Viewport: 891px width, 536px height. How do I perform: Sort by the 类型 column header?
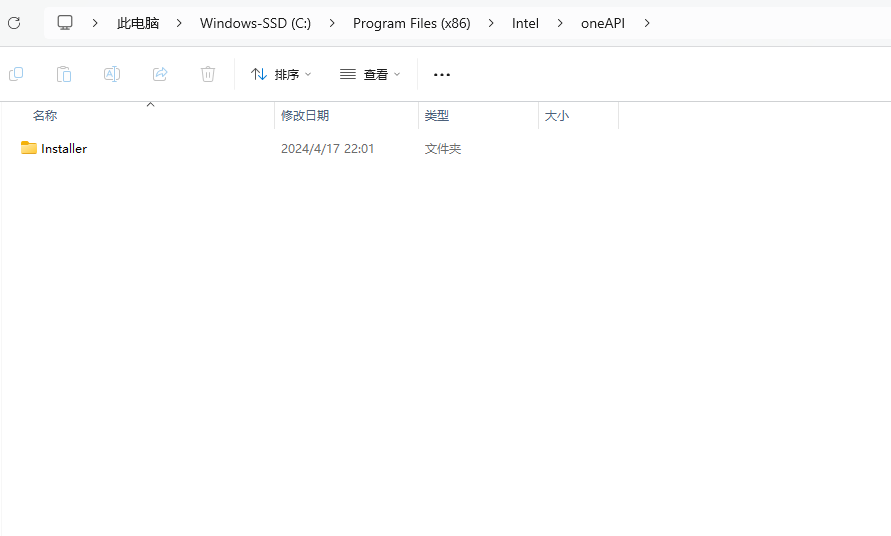437,116
